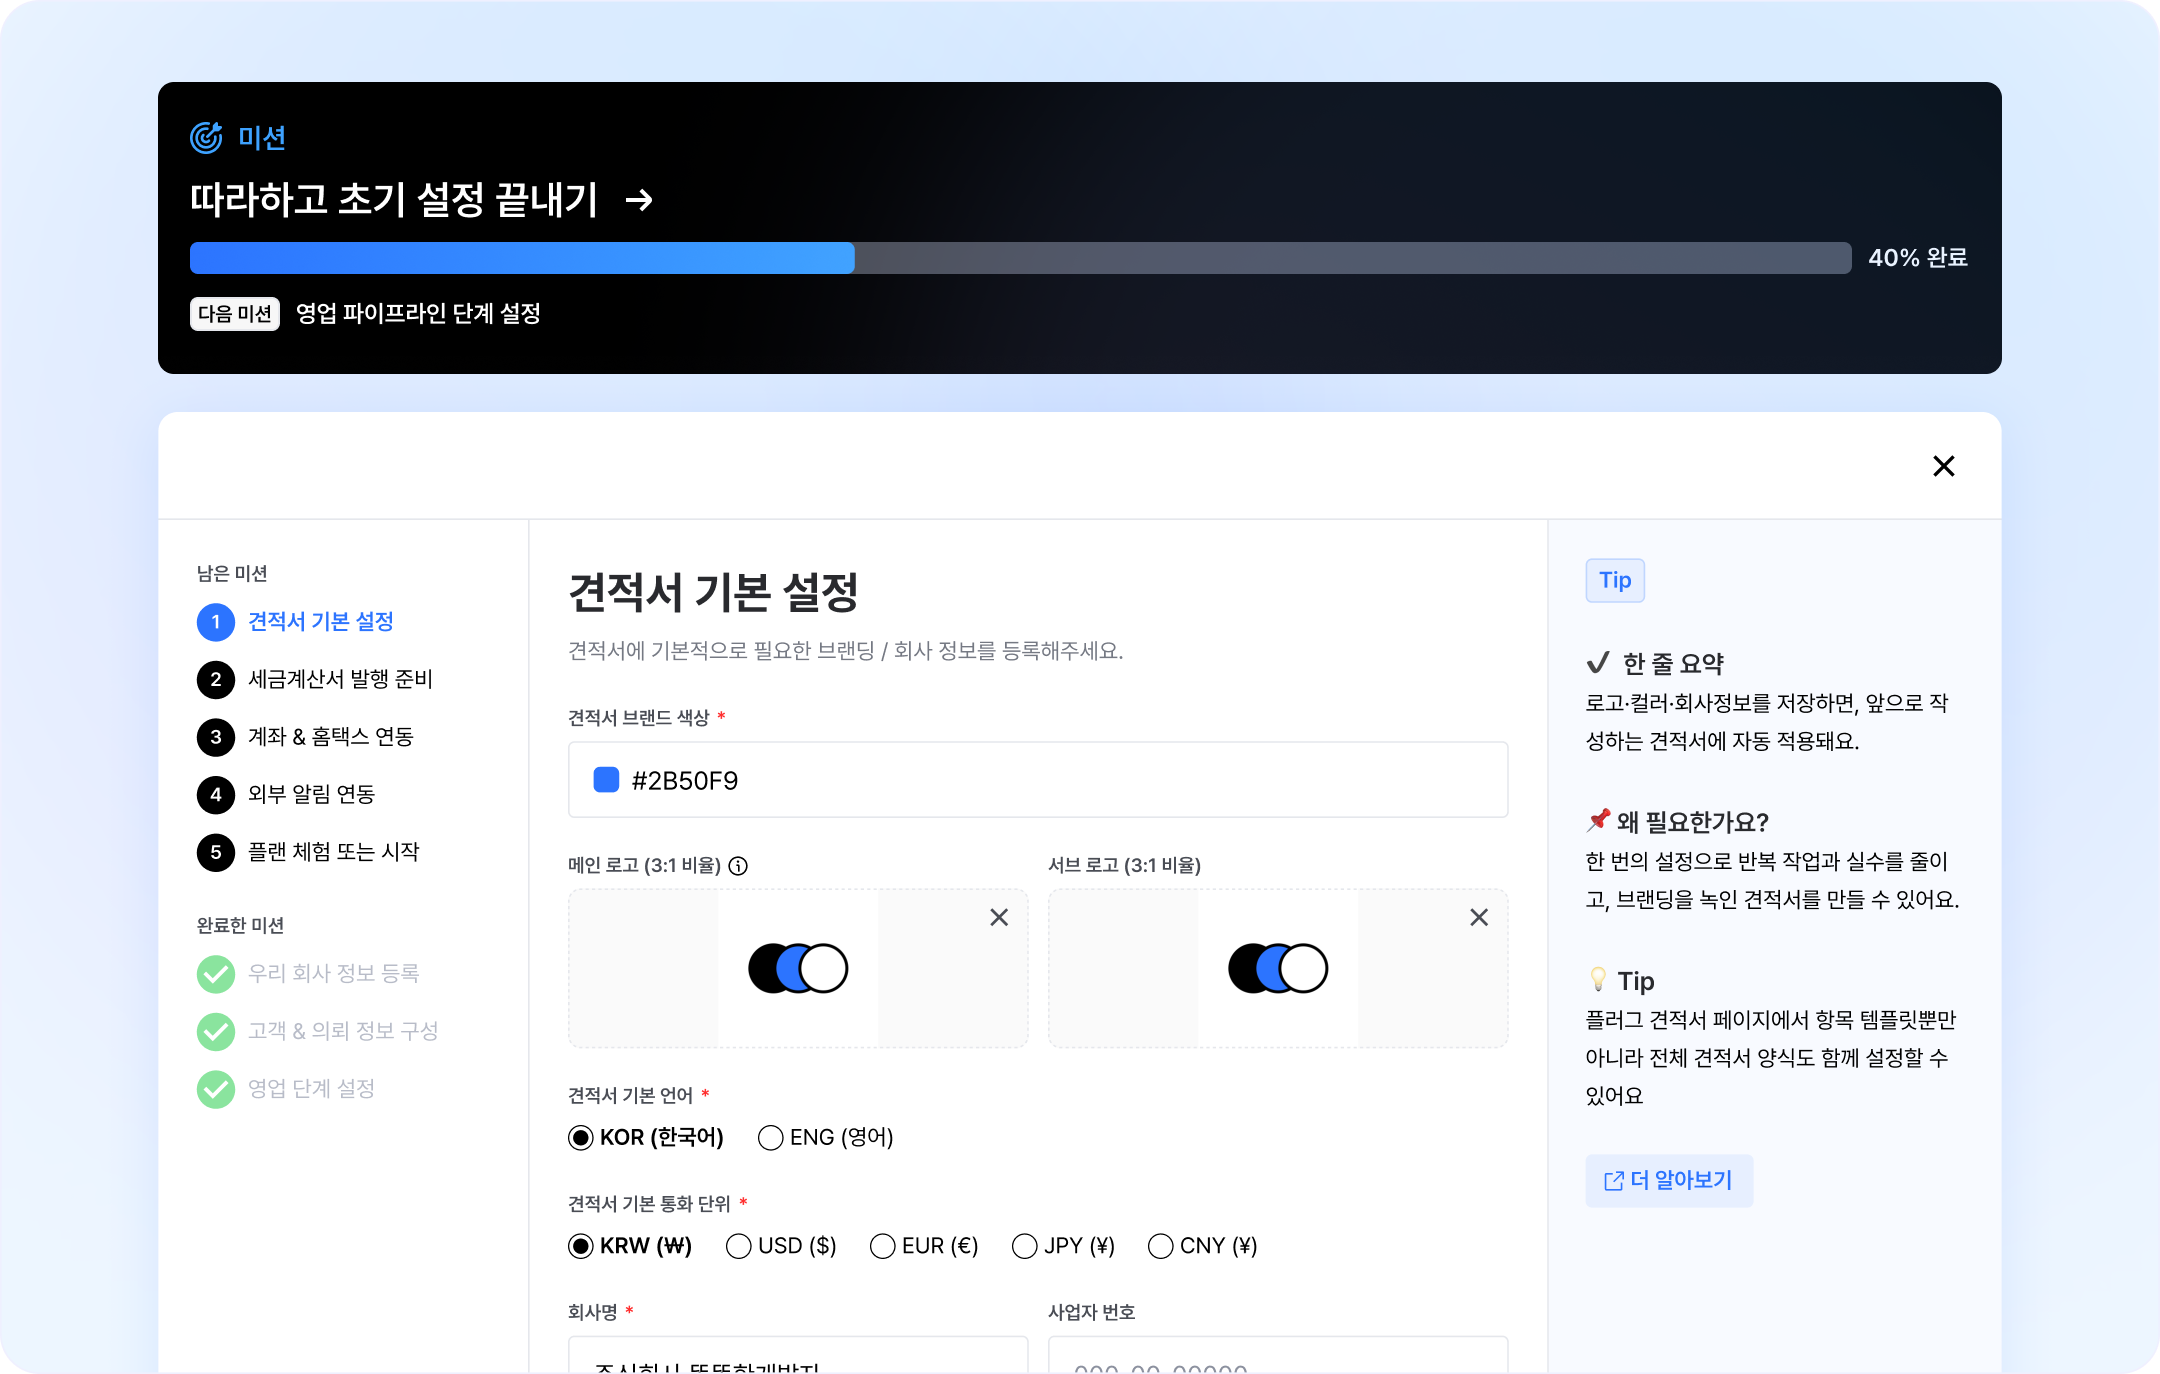The height and width of the screenshot is (1374, 2160).
Task: Remove the sub logo image
Action: [1478, 917]
